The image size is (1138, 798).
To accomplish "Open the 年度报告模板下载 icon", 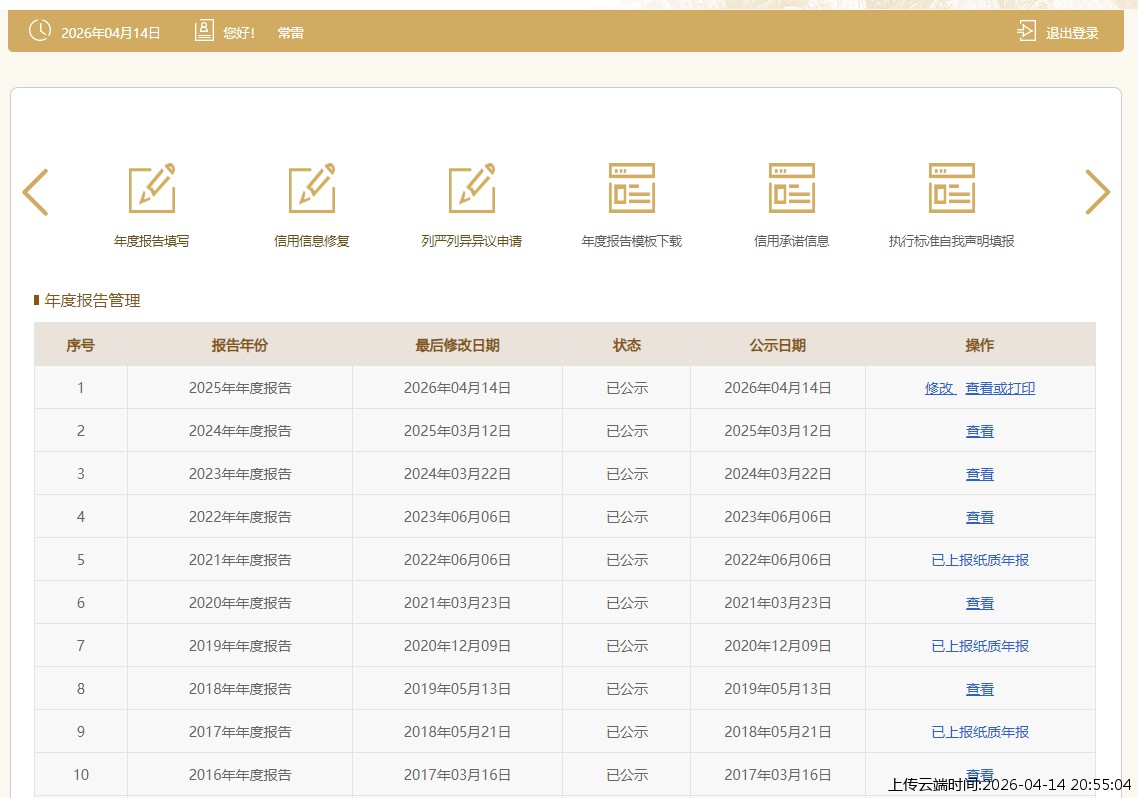I will point(632,188).
